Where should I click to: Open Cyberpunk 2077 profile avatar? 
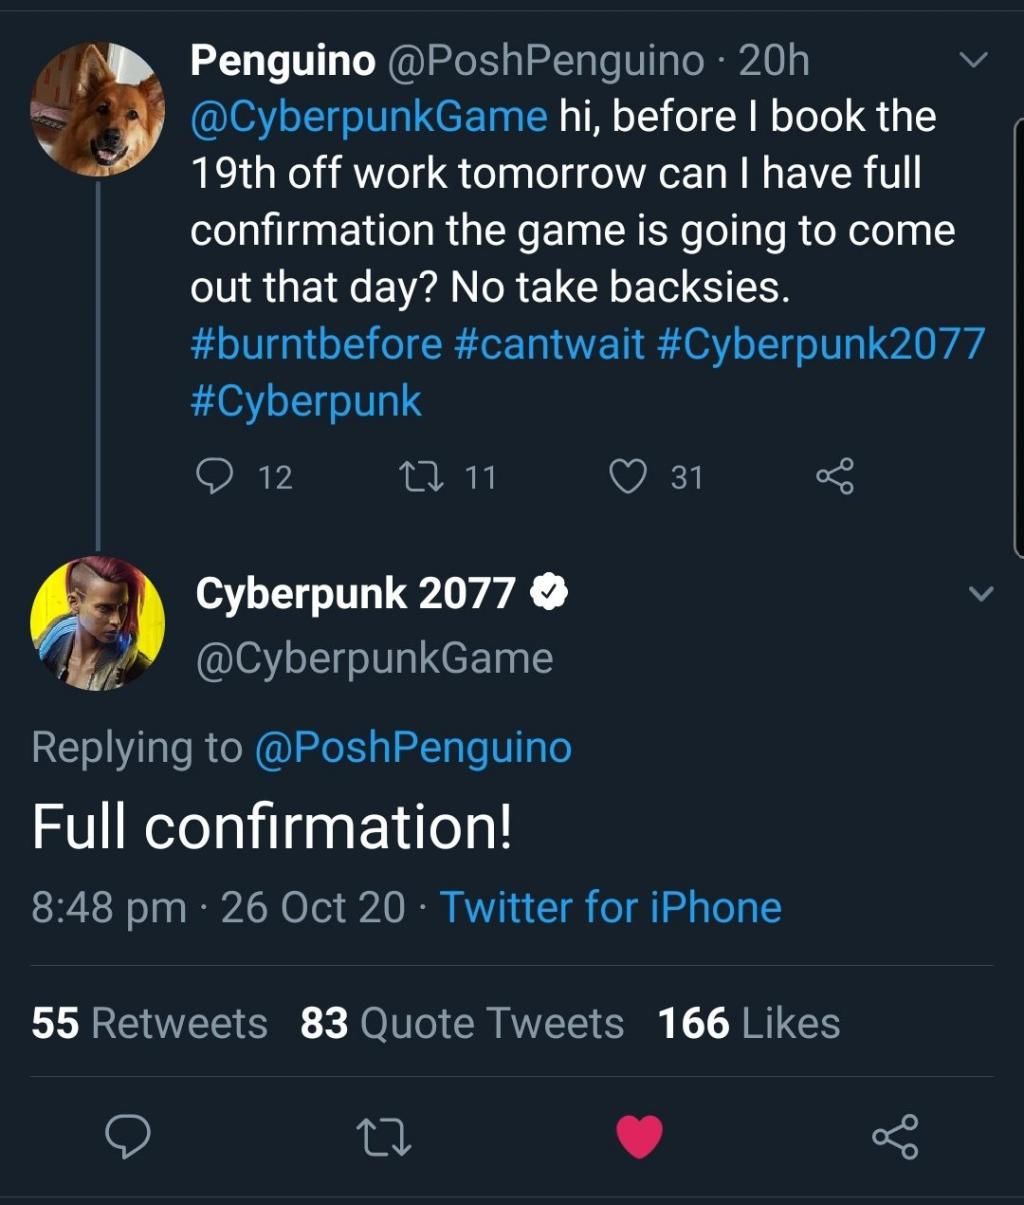click(97, 623)
